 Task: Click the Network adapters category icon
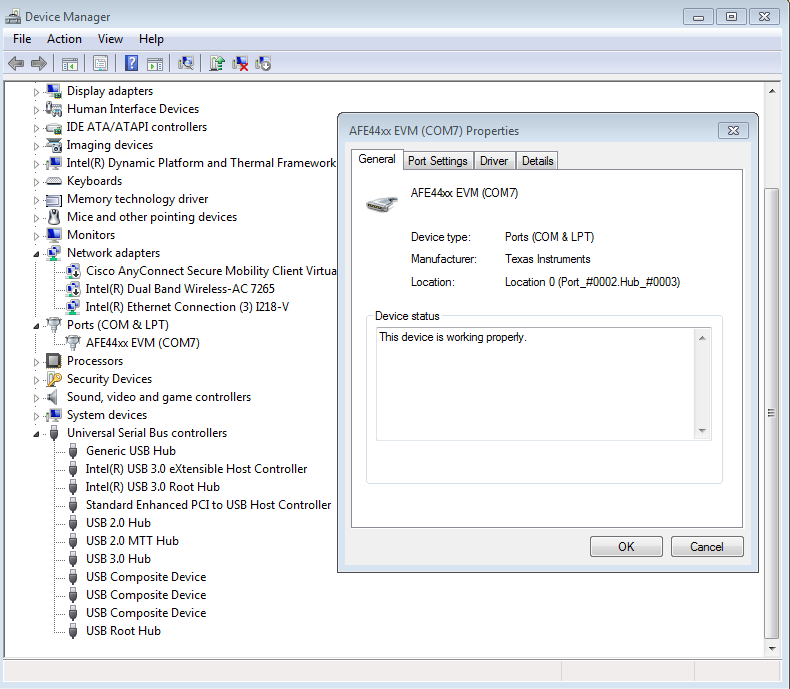pos(53,253)
